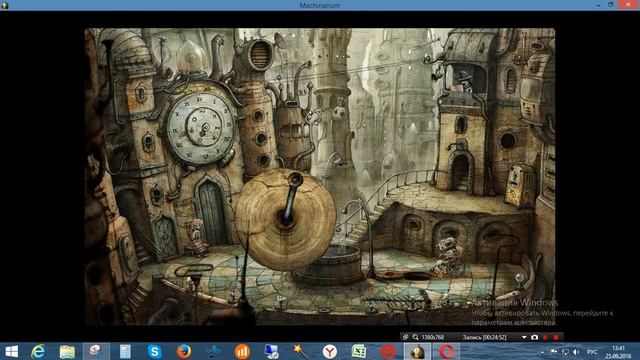This screenshot has width=640, height=360.
Task: Open the blue notepad document app on taskbar
Action: pos(125,351)
